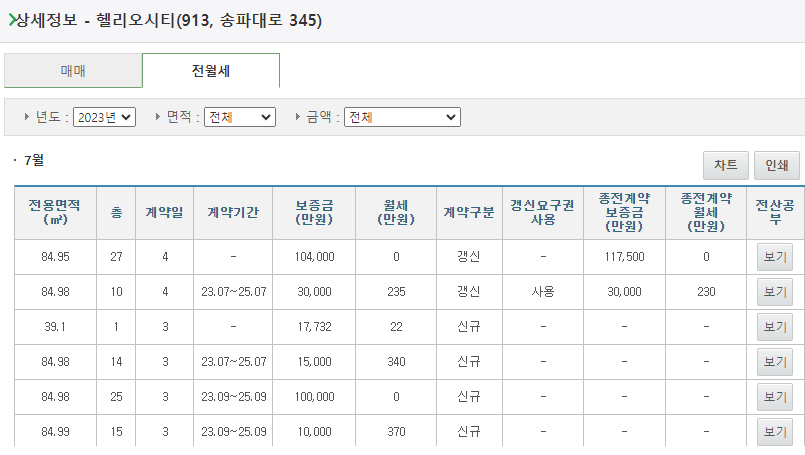Click 보기 for the 39.1 area row

775,327
